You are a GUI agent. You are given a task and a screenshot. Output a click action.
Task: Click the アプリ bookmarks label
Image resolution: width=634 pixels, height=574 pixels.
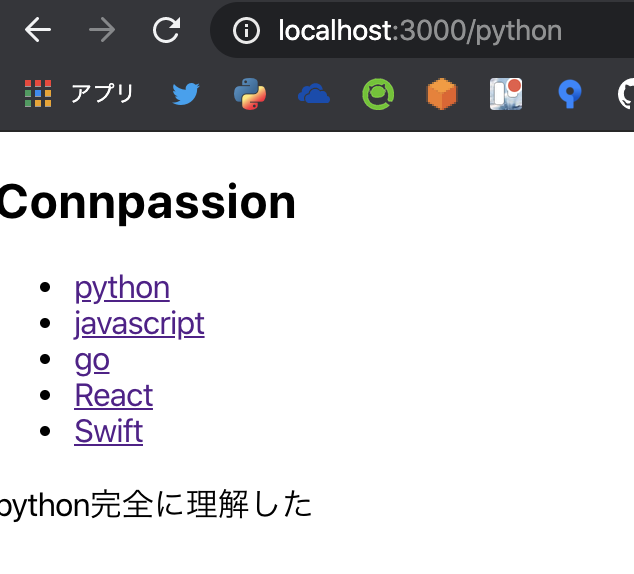[102, 93]
